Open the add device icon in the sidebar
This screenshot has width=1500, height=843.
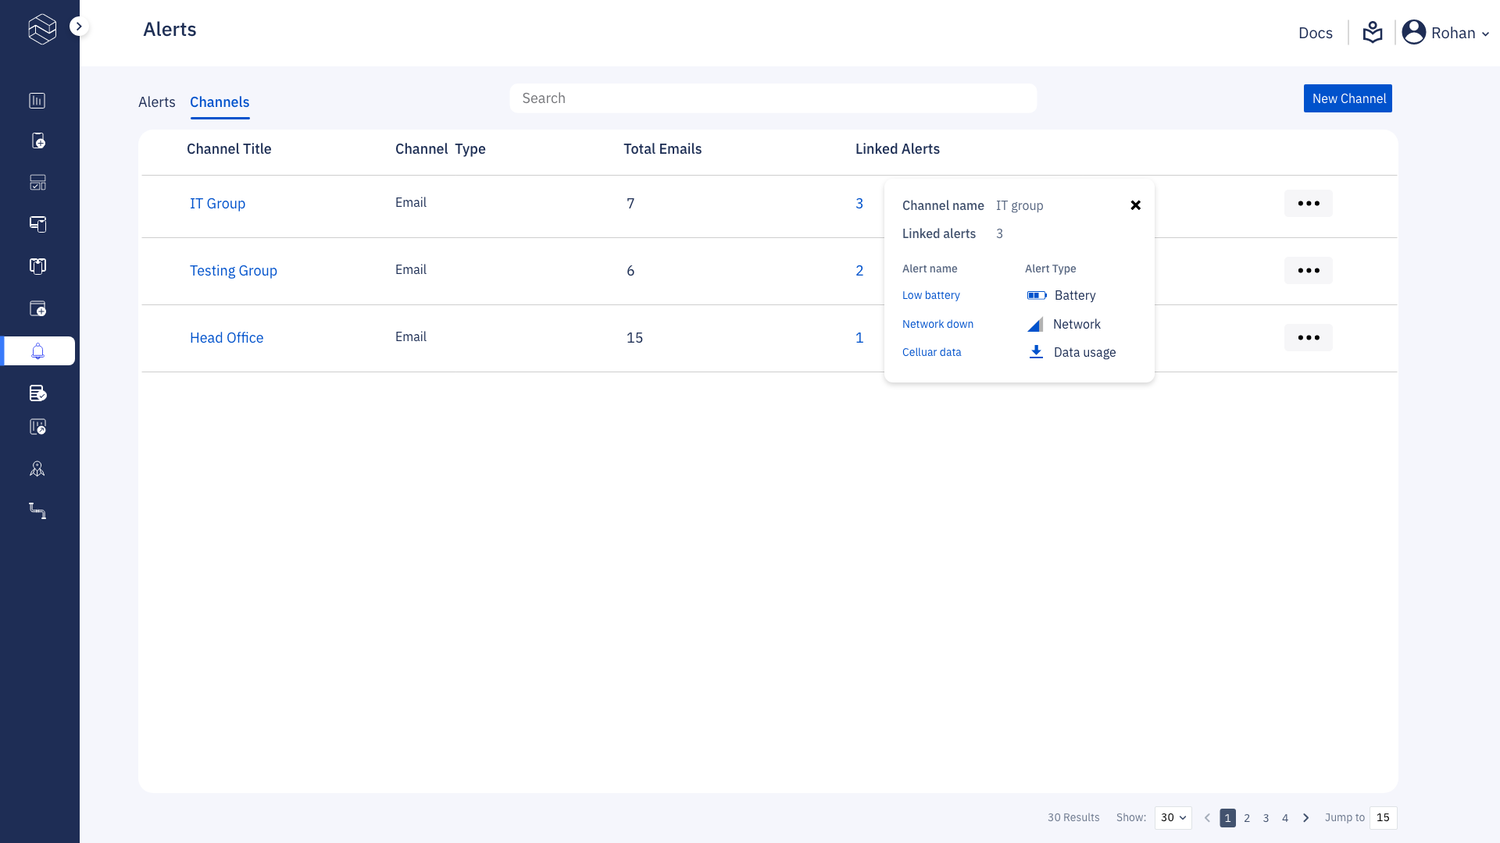point(37,141)
